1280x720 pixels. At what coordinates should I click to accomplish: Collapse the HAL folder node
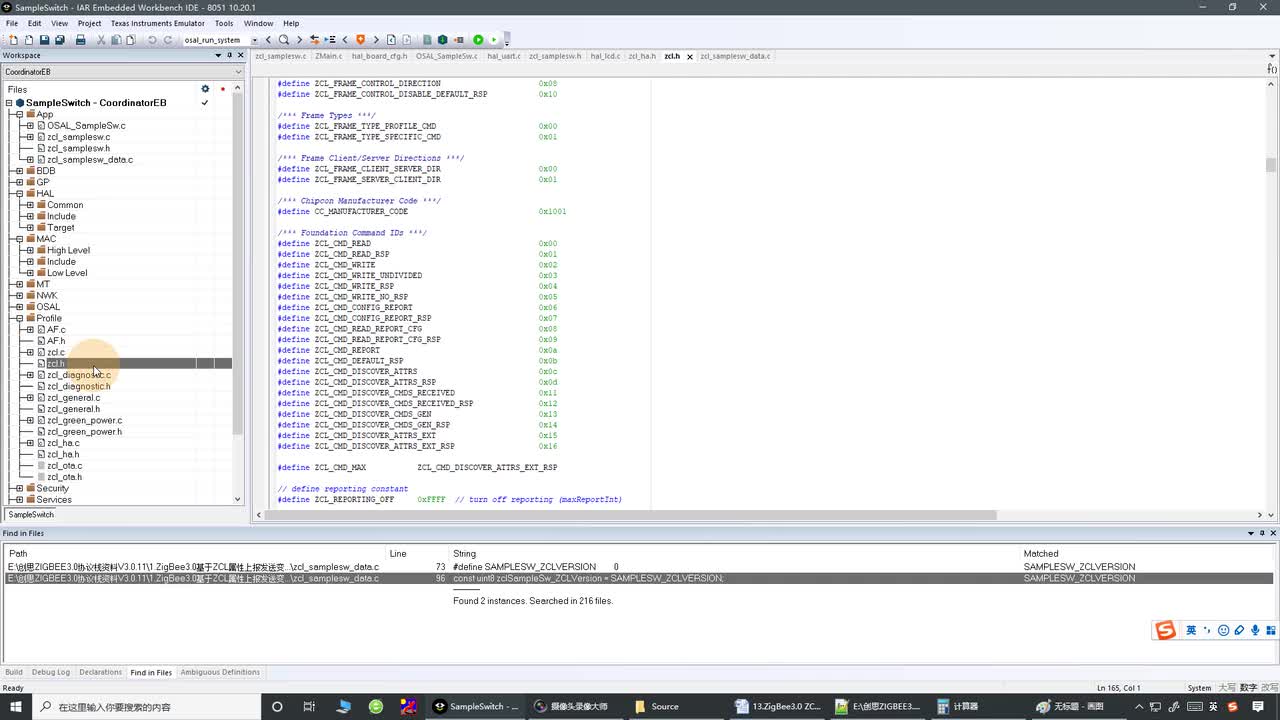pyautogui.click(x=19, y=193)
